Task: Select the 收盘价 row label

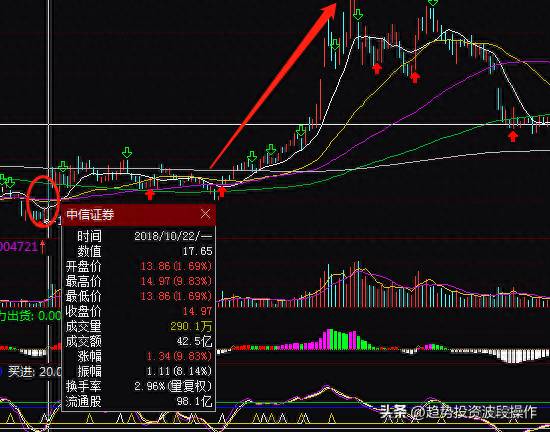Action: [83, 311]
